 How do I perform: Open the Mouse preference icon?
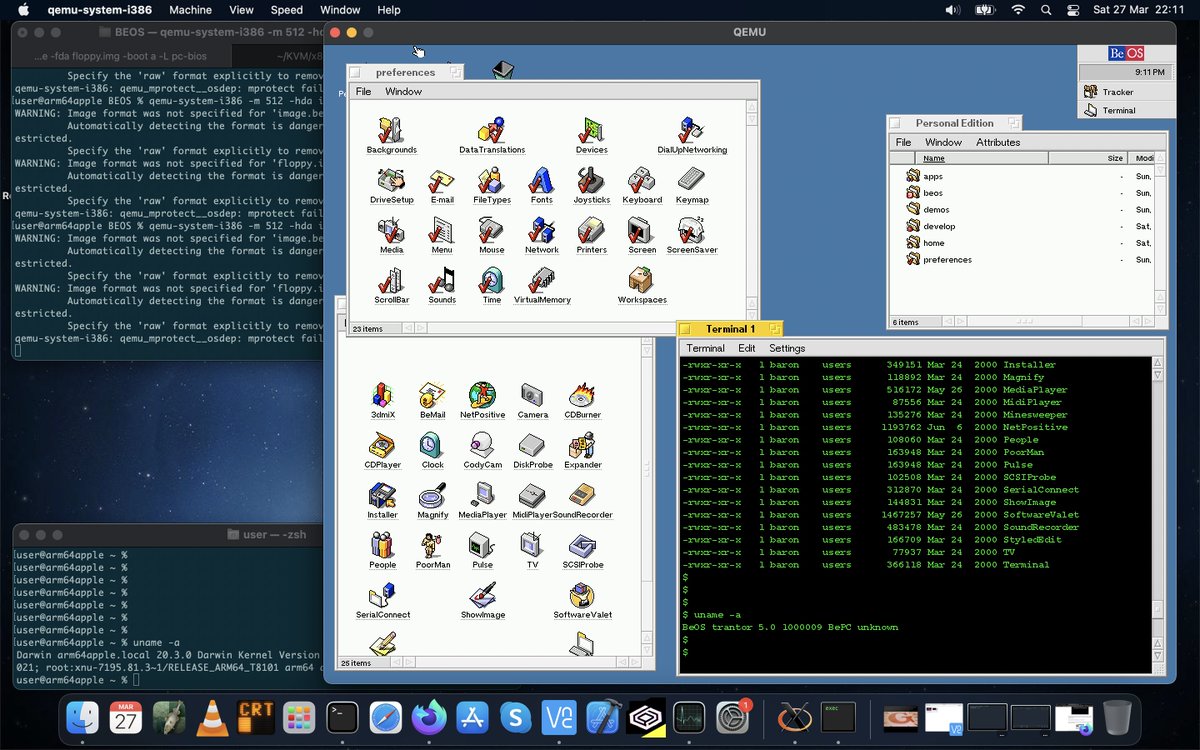(x=491, y=231)
